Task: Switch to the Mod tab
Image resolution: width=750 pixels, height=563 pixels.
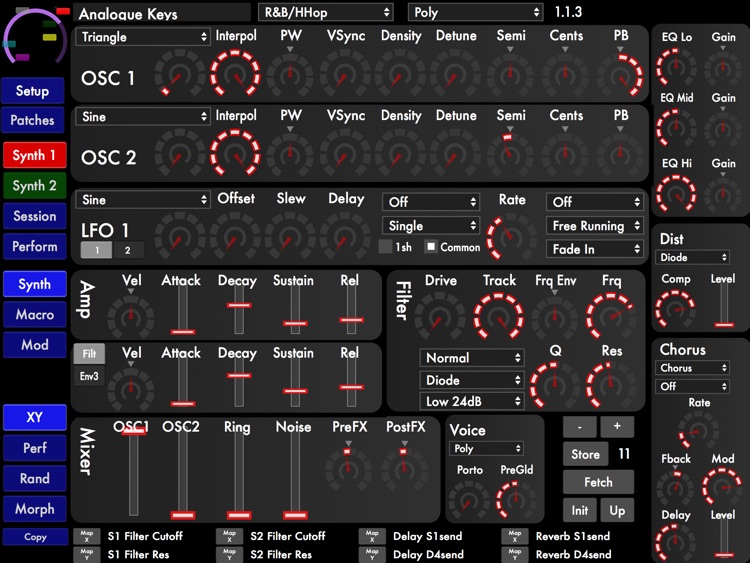Action: [x=34, y=344]
